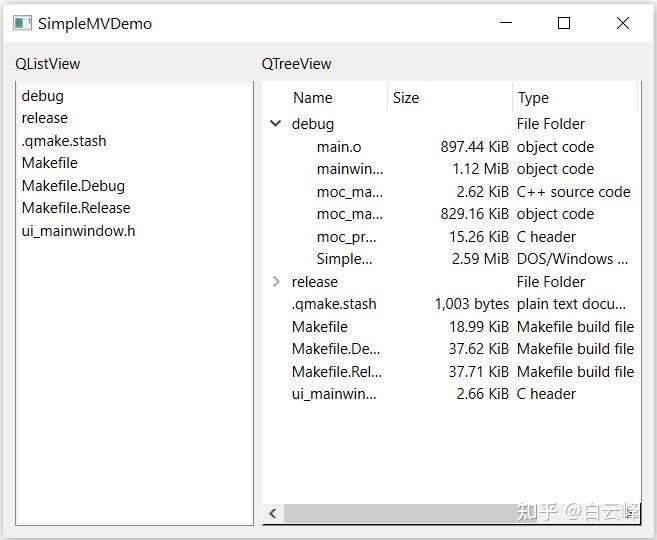This screenshot has width=657, height=540.
Task: Click the 18.99 KiB size cell
Action: pyautogui.click(x=479, y=327)
